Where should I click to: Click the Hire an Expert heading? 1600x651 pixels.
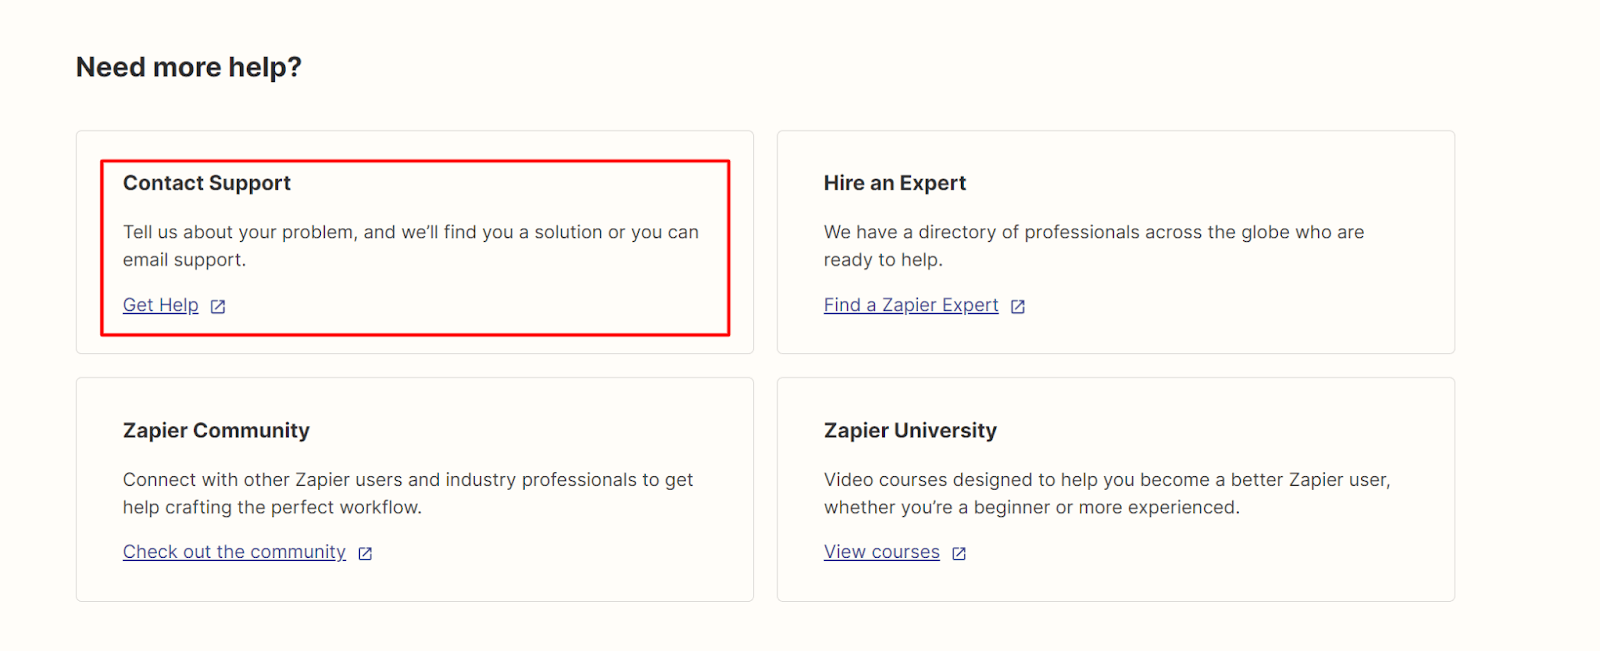[895, 183]
